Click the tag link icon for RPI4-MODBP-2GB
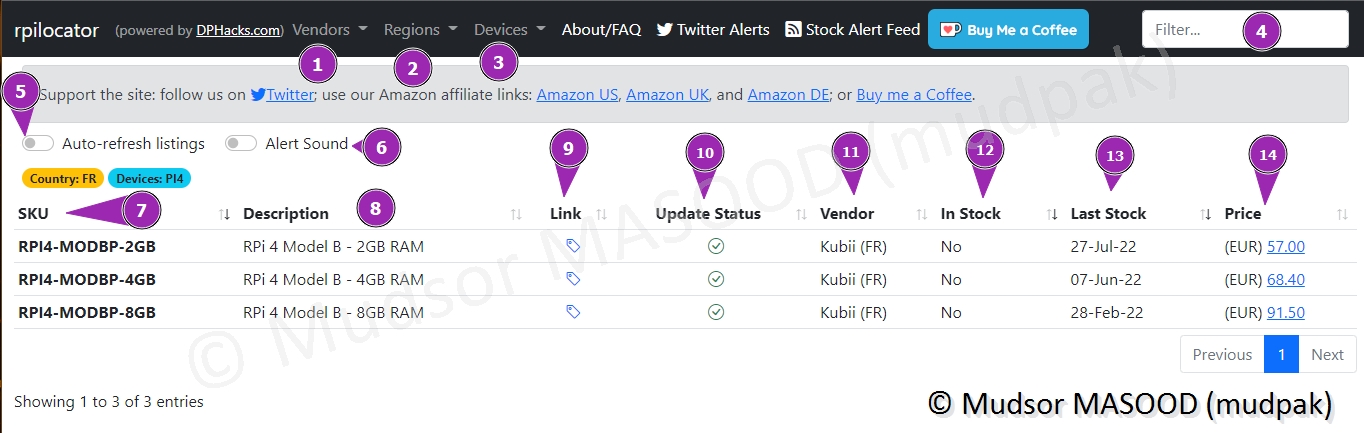This screenshot has height=433, width=1364. 573,246
